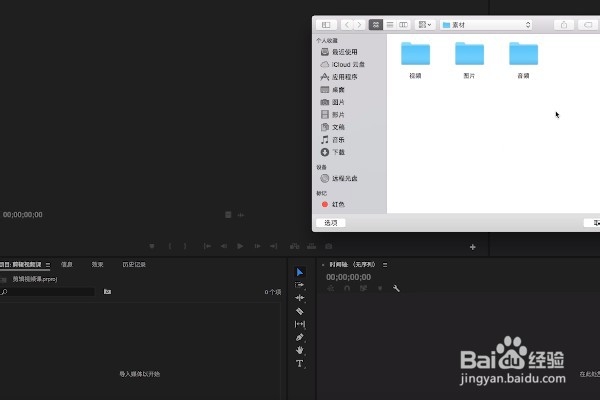Click the project panel search field

47,292
